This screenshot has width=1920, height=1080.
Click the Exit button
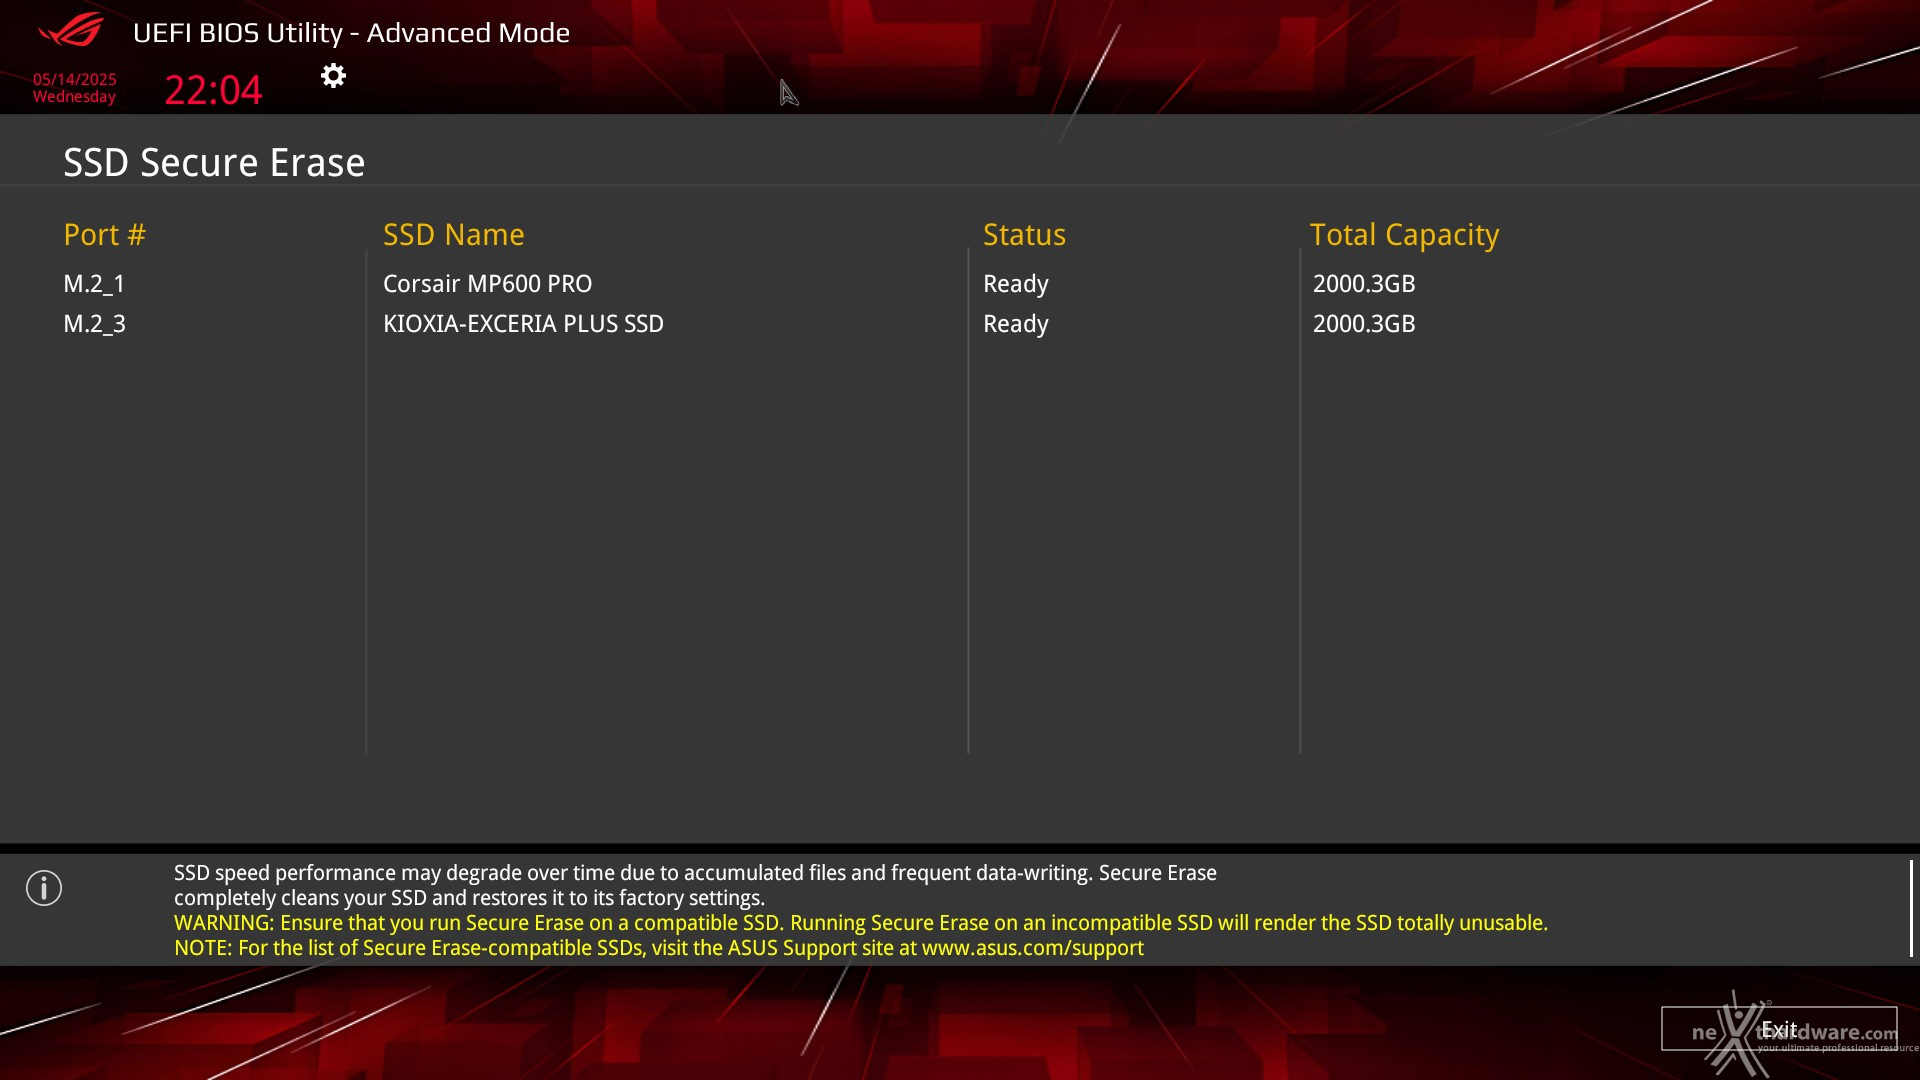click(x=1779, y=1029)
